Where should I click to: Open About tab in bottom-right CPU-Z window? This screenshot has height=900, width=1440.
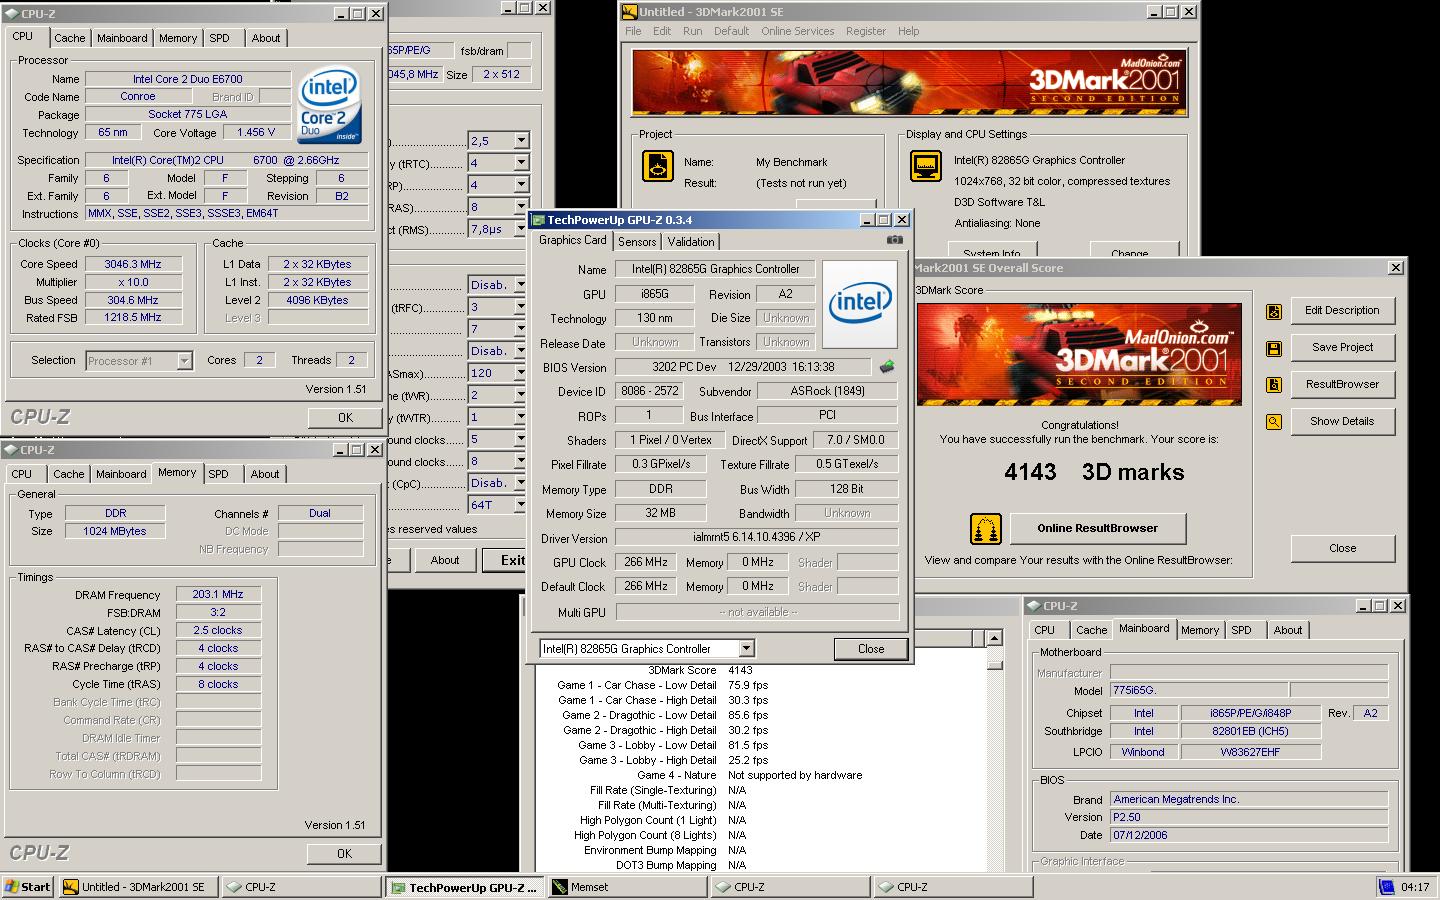pos(1288,630)
